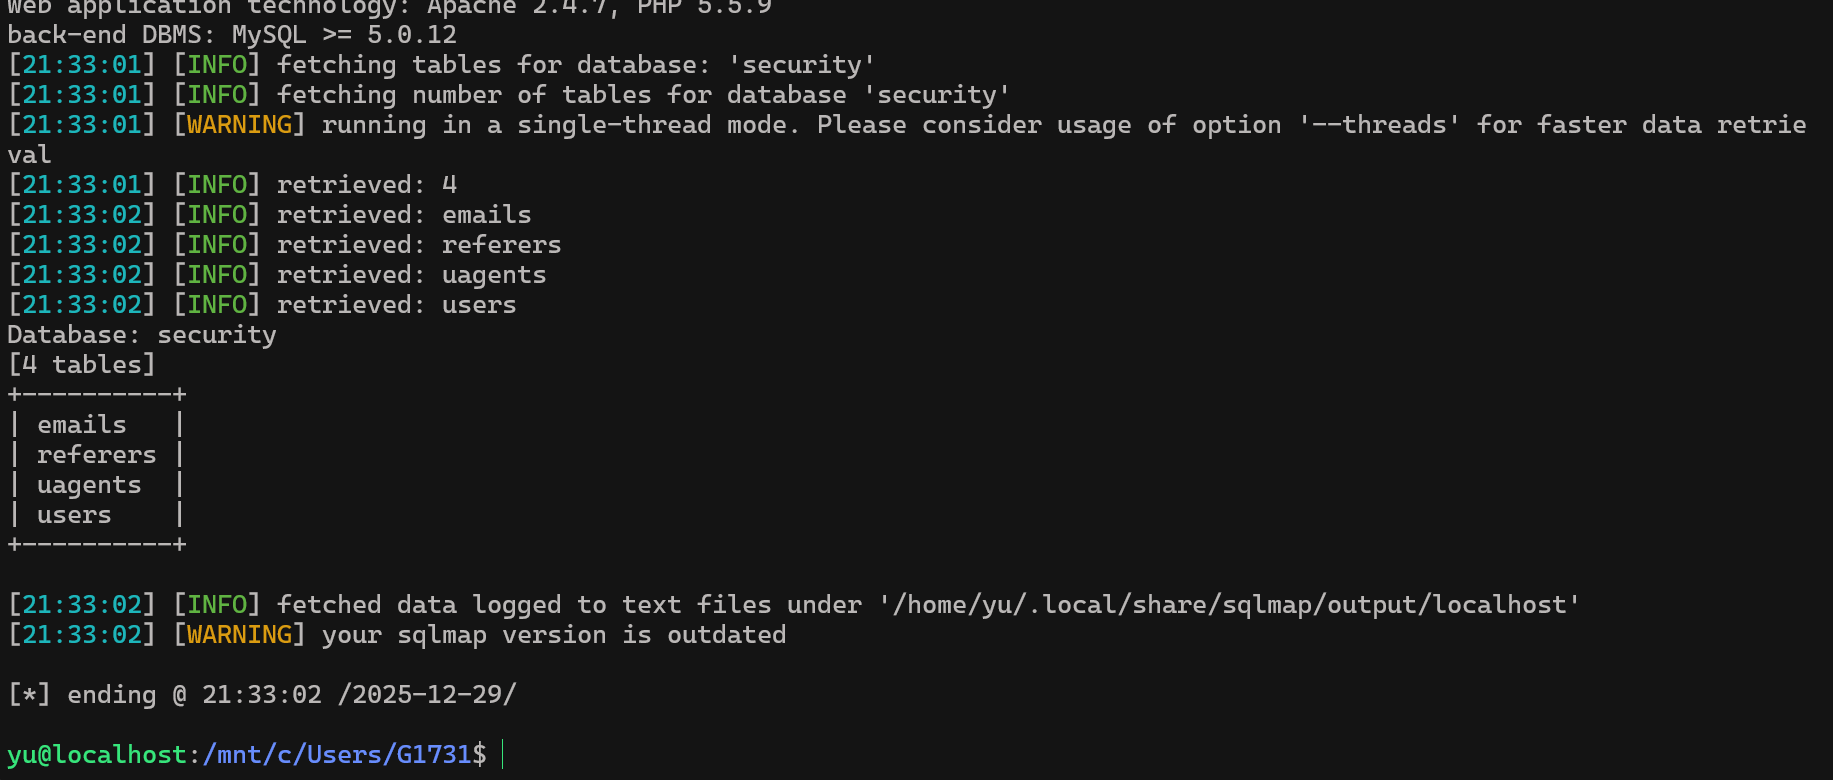
Task: Click the 'fetching number of tables' log line
Action: [x=642, y=95]
